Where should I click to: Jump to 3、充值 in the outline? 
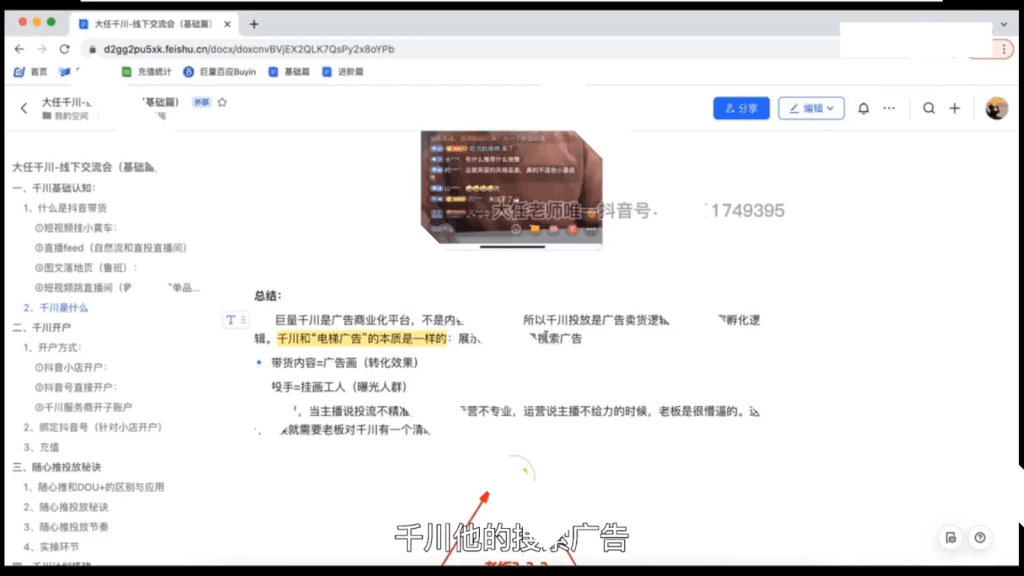click(41, 447)
